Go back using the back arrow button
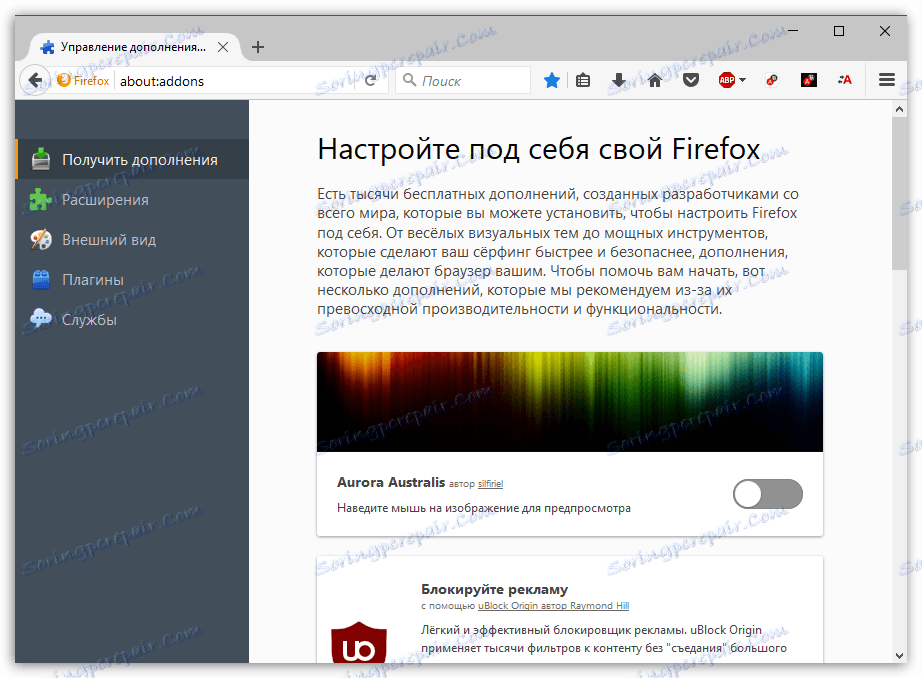Image resolution: width=922 pixels, height=678 pixels. (x=34, y=81)
